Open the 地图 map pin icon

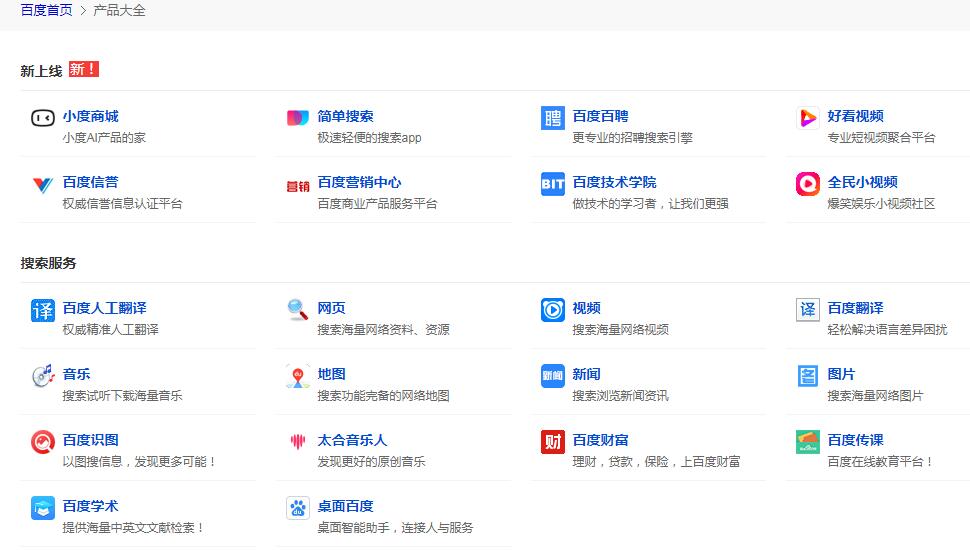(298, 376)
